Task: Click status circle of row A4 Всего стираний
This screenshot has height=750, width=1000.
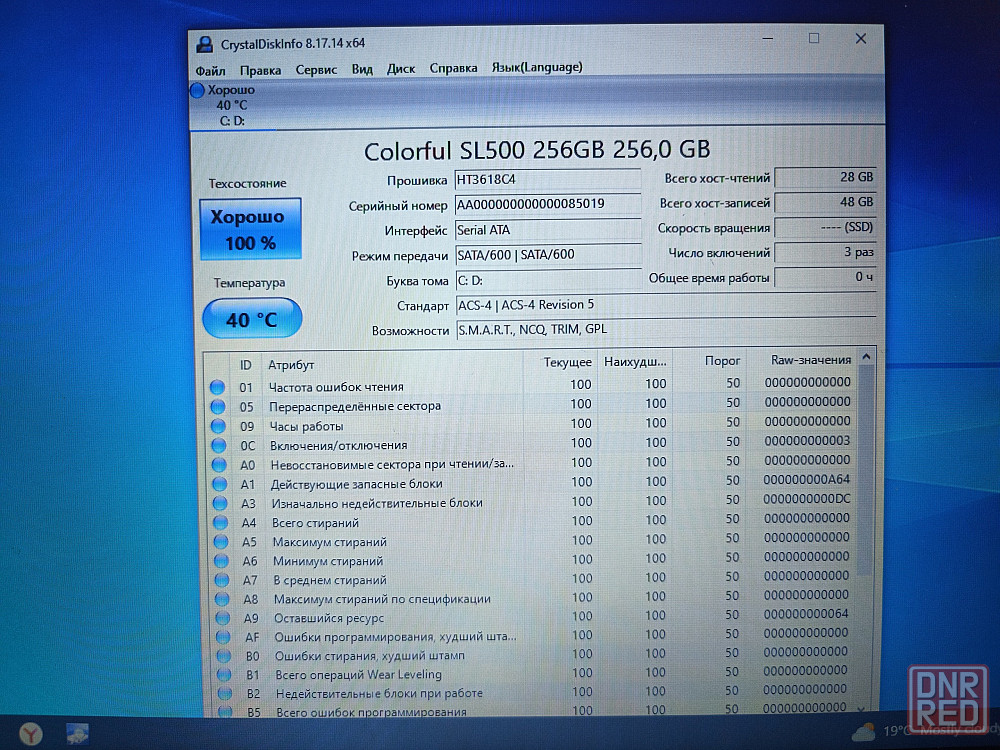Action: click(x=221, y=522)
